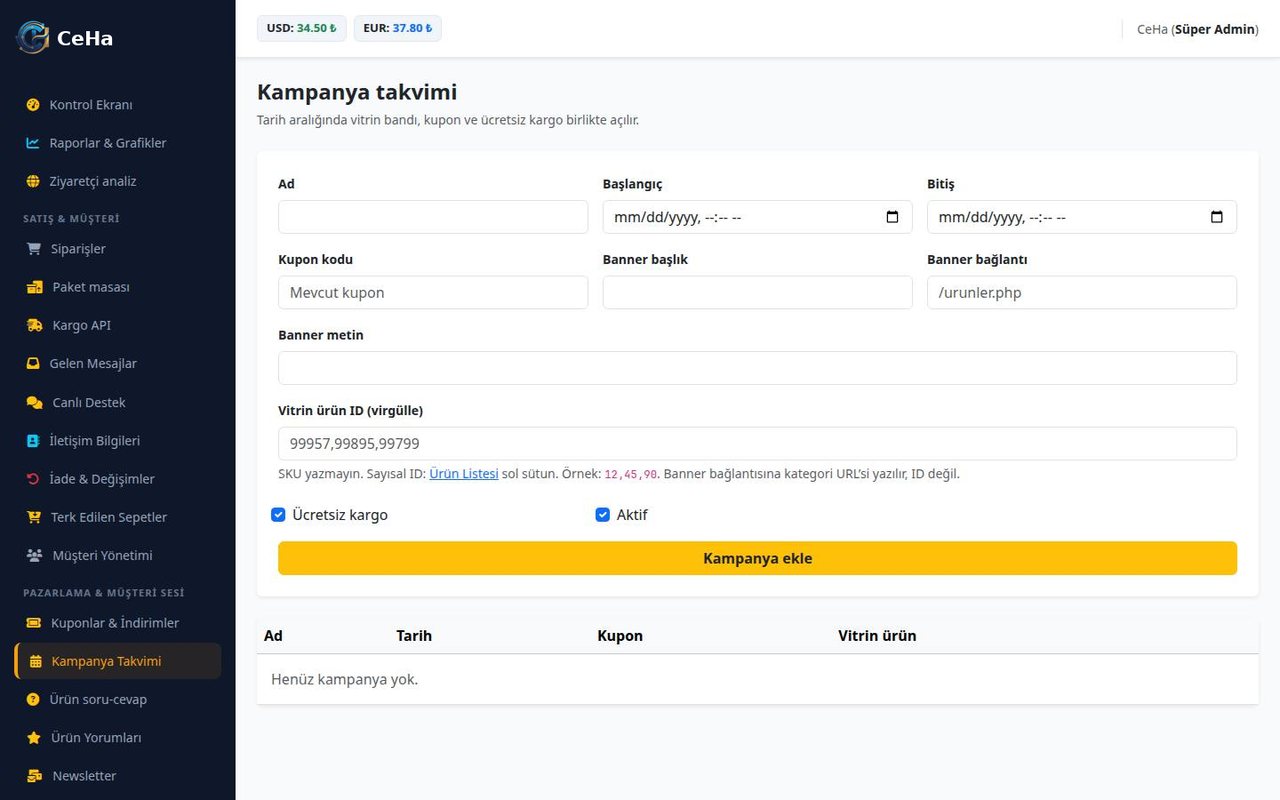Open the Siparişler menu entry
1280x800 pixels.
pos(118,249)
